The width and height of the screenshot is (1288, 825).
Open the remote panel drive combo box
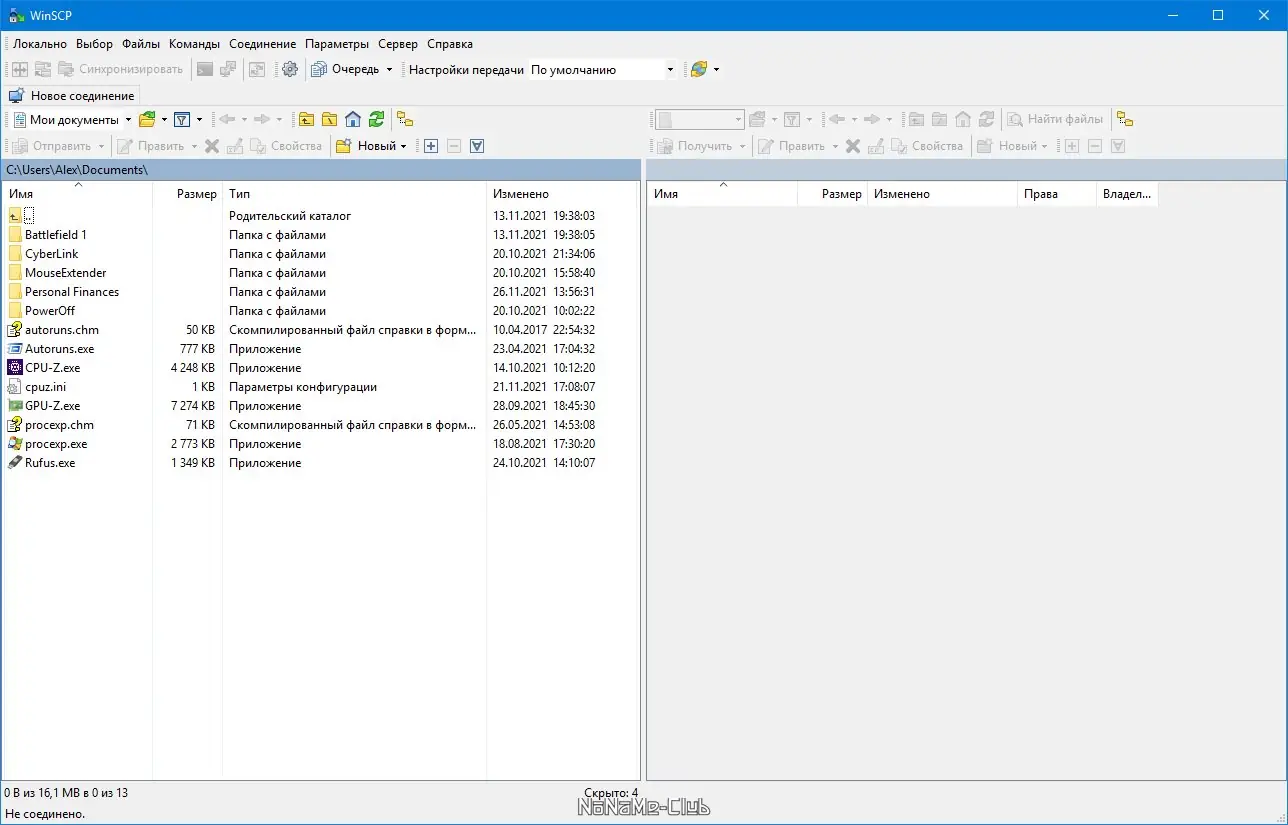(x=699, y=119)
